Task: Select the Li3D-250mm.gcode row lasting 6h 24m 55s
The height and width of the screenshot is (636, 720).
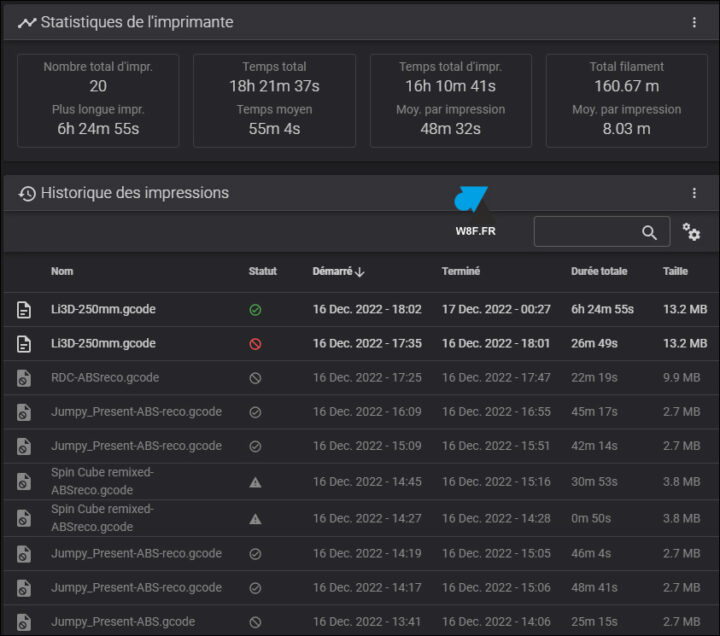Action: [x=360, y=310]
